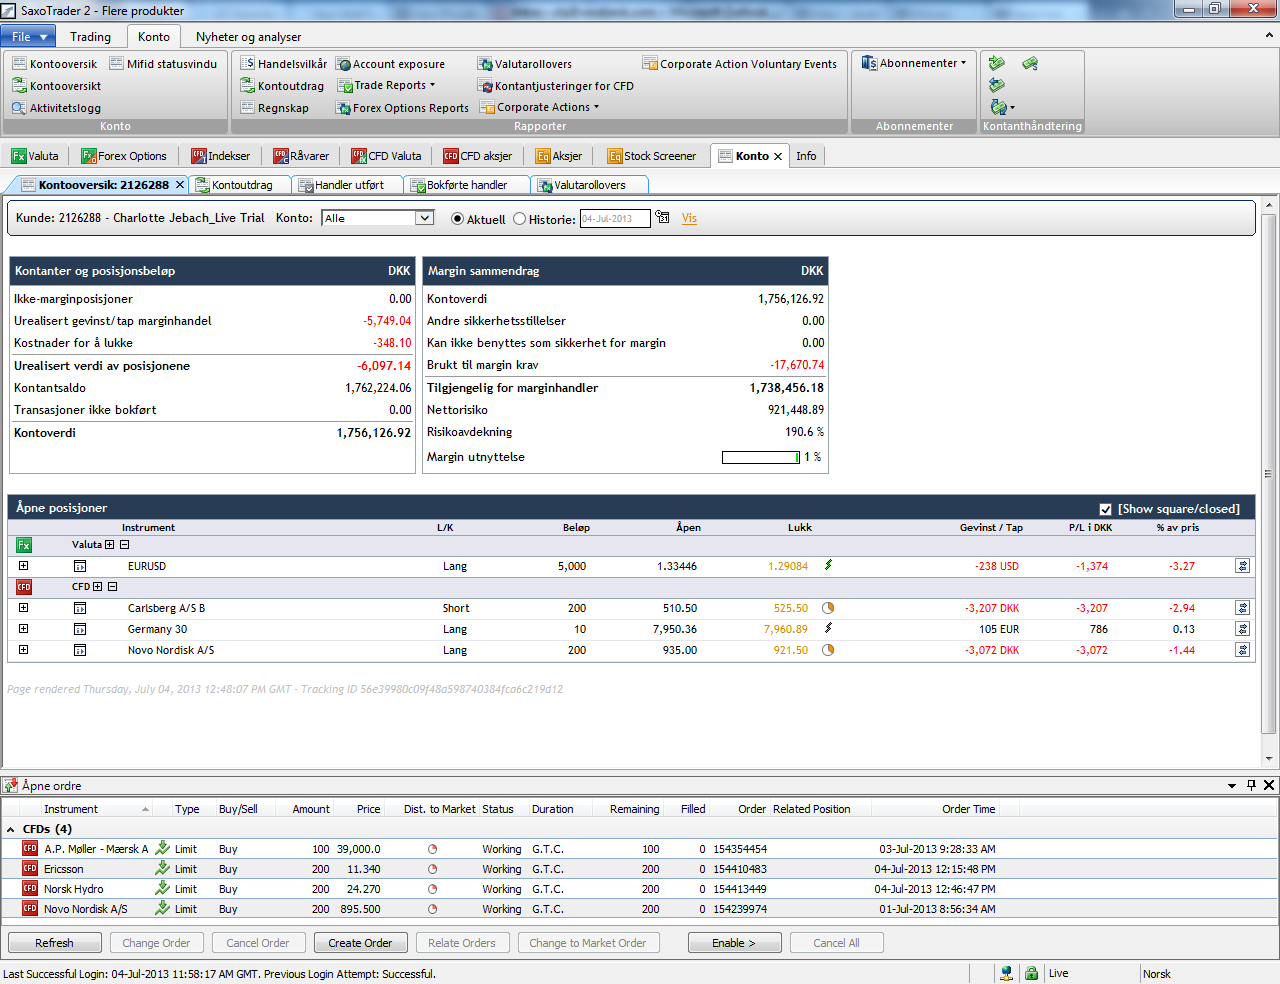
Task: Close the Kontooversik: 2126288 tab
Action: 180,185
